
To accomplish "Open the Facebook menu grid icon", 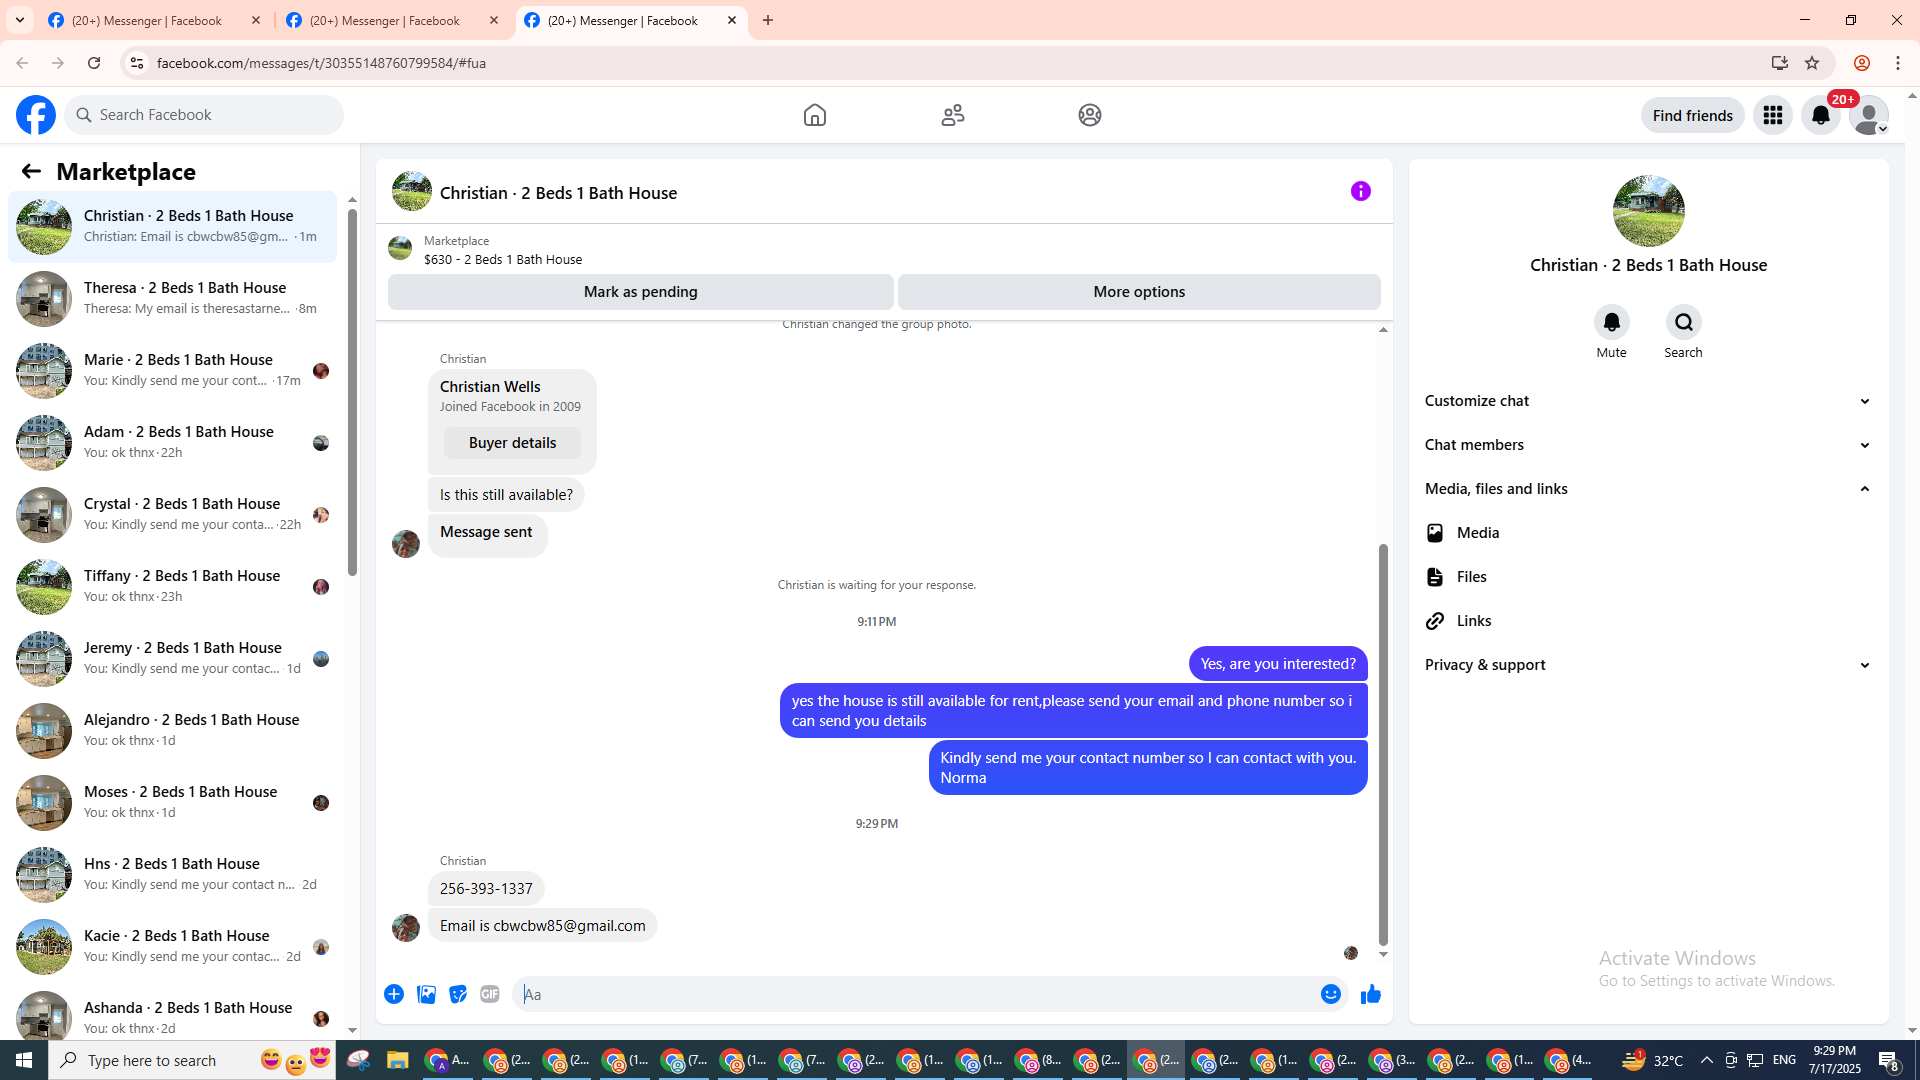I will [1773, 115].
